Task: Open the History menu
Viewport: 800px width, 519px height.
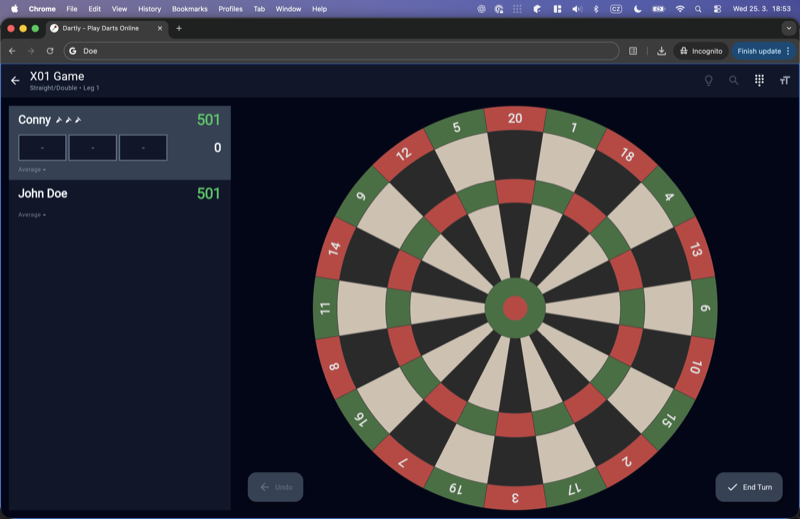Action: (149, 9)
